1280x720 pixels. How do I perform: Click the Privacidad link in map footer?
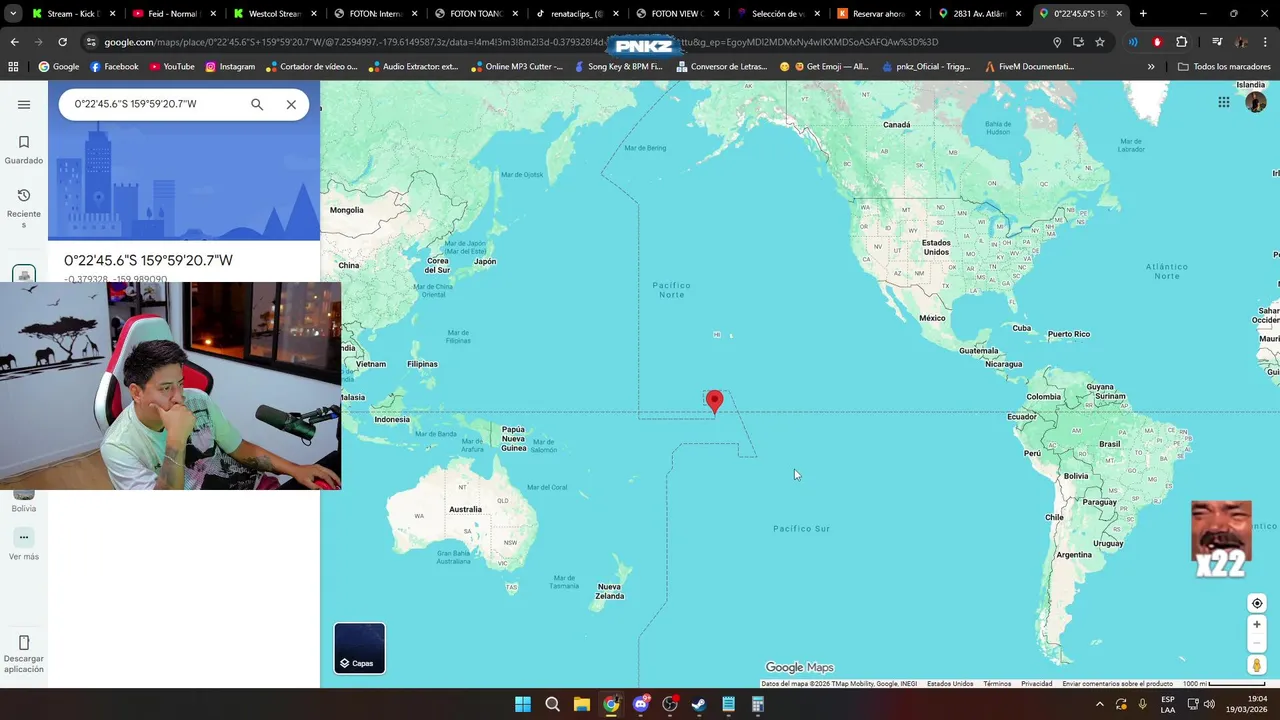[1036, 684]
